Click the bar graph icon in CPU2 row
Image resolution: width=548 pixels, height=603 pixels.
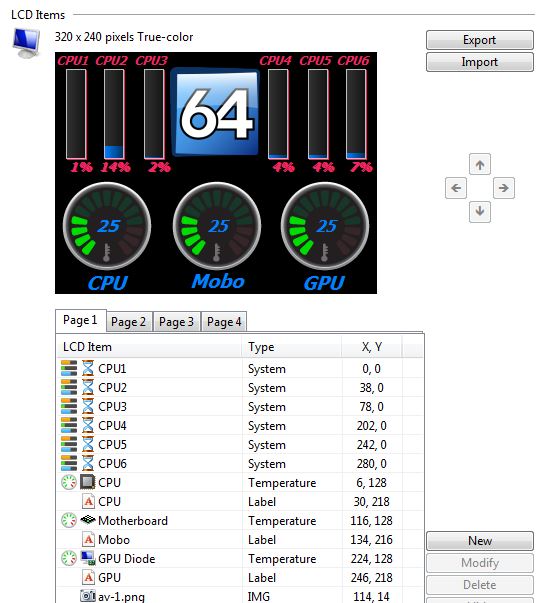tap(69, 387)
